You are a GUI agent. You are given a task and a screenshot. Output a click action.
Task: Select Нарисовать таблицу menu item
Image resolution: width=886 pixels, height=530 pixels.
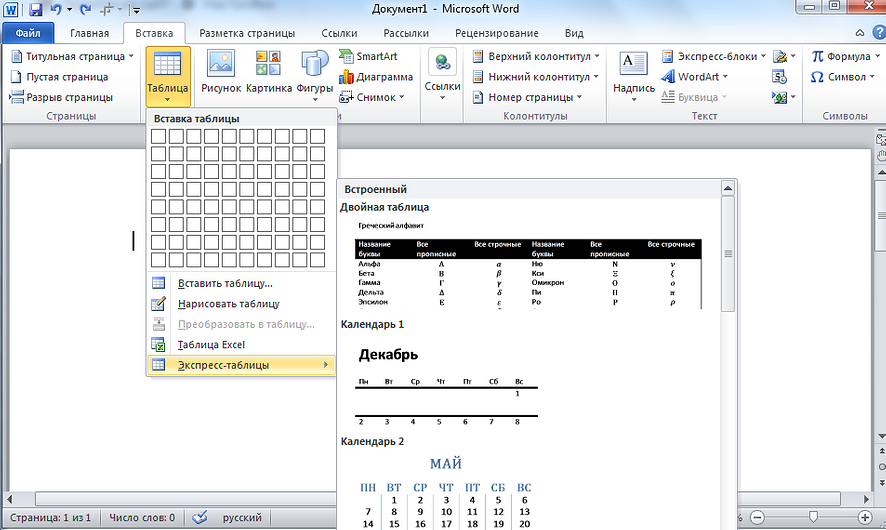click(228, 304)
